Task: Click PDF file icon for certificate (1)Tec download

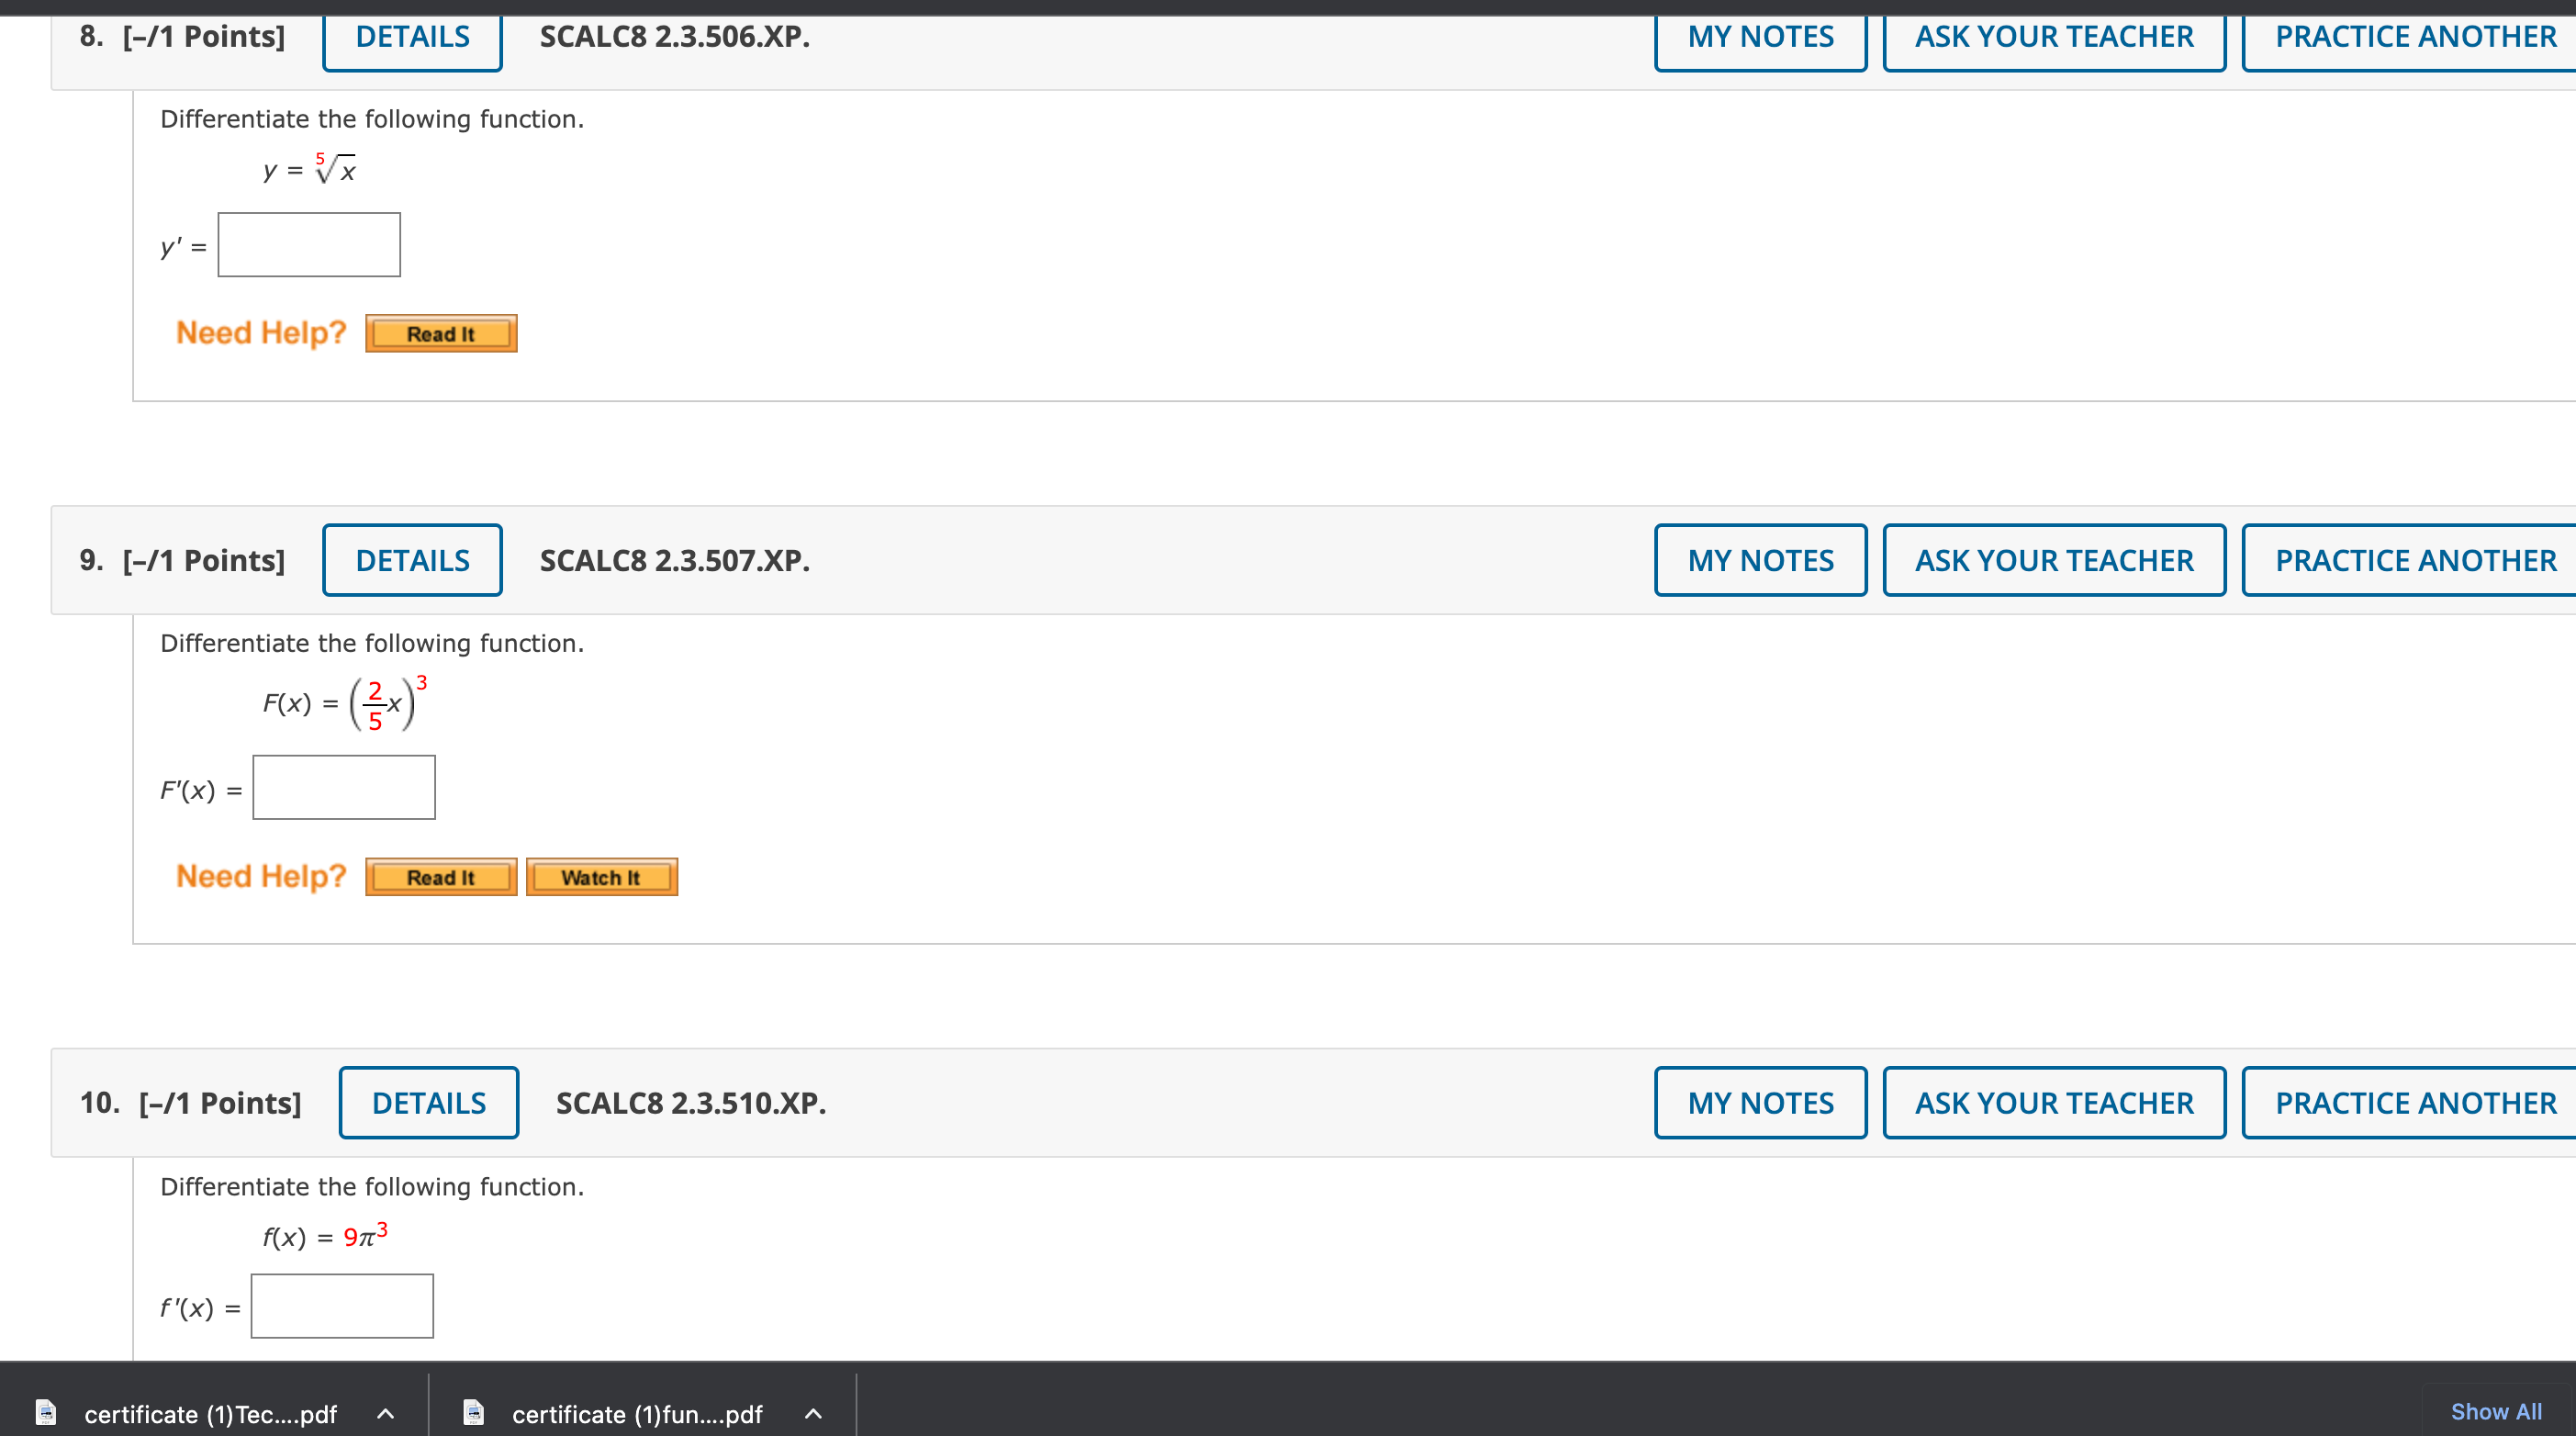Action: click(46, 1413)
